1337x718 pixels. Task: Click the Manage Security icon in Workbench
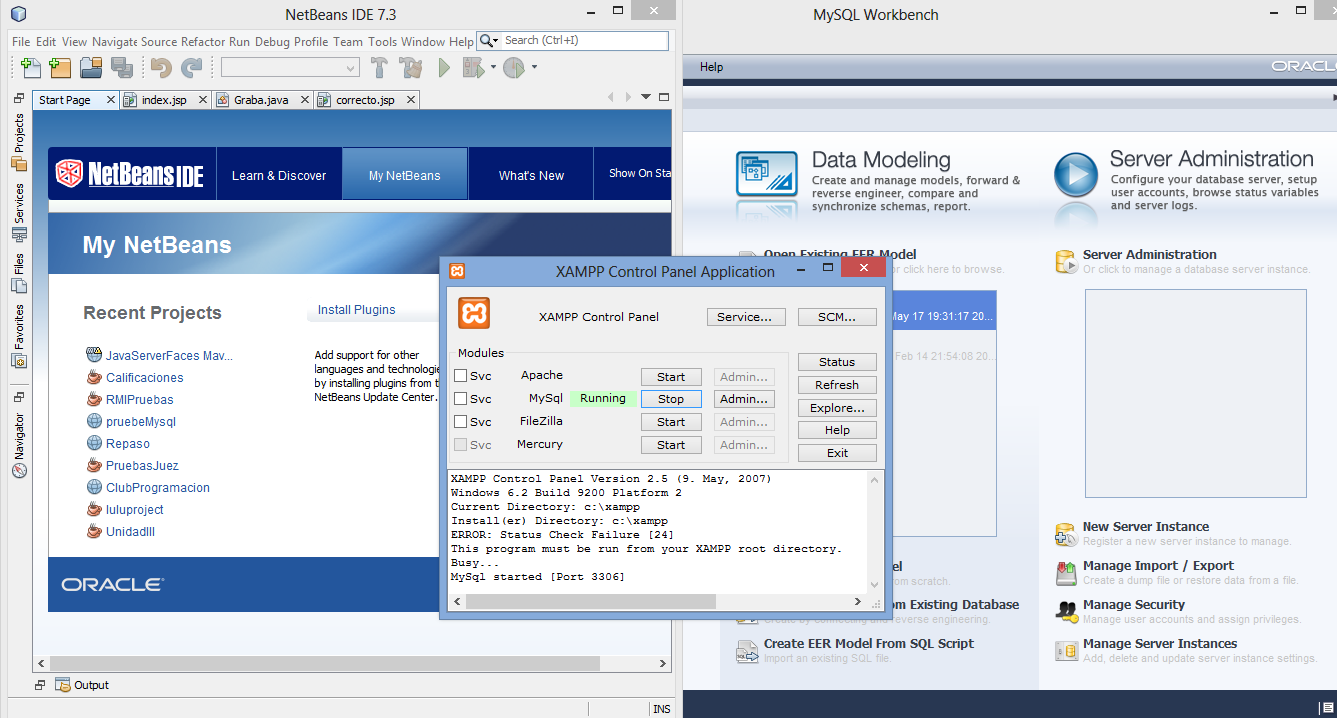1066,612
